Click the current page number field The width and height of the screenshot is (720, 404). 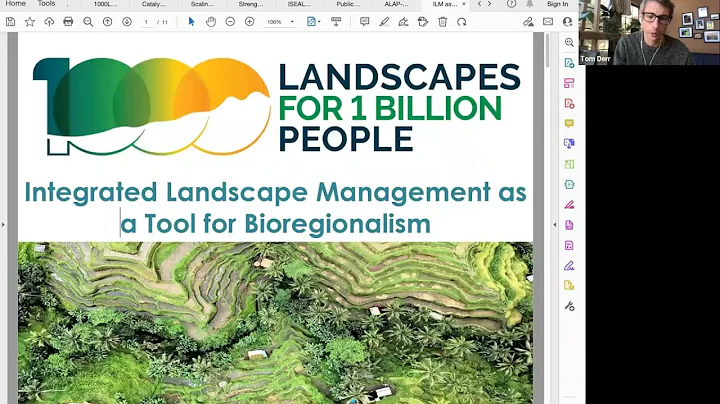[146, 22]
